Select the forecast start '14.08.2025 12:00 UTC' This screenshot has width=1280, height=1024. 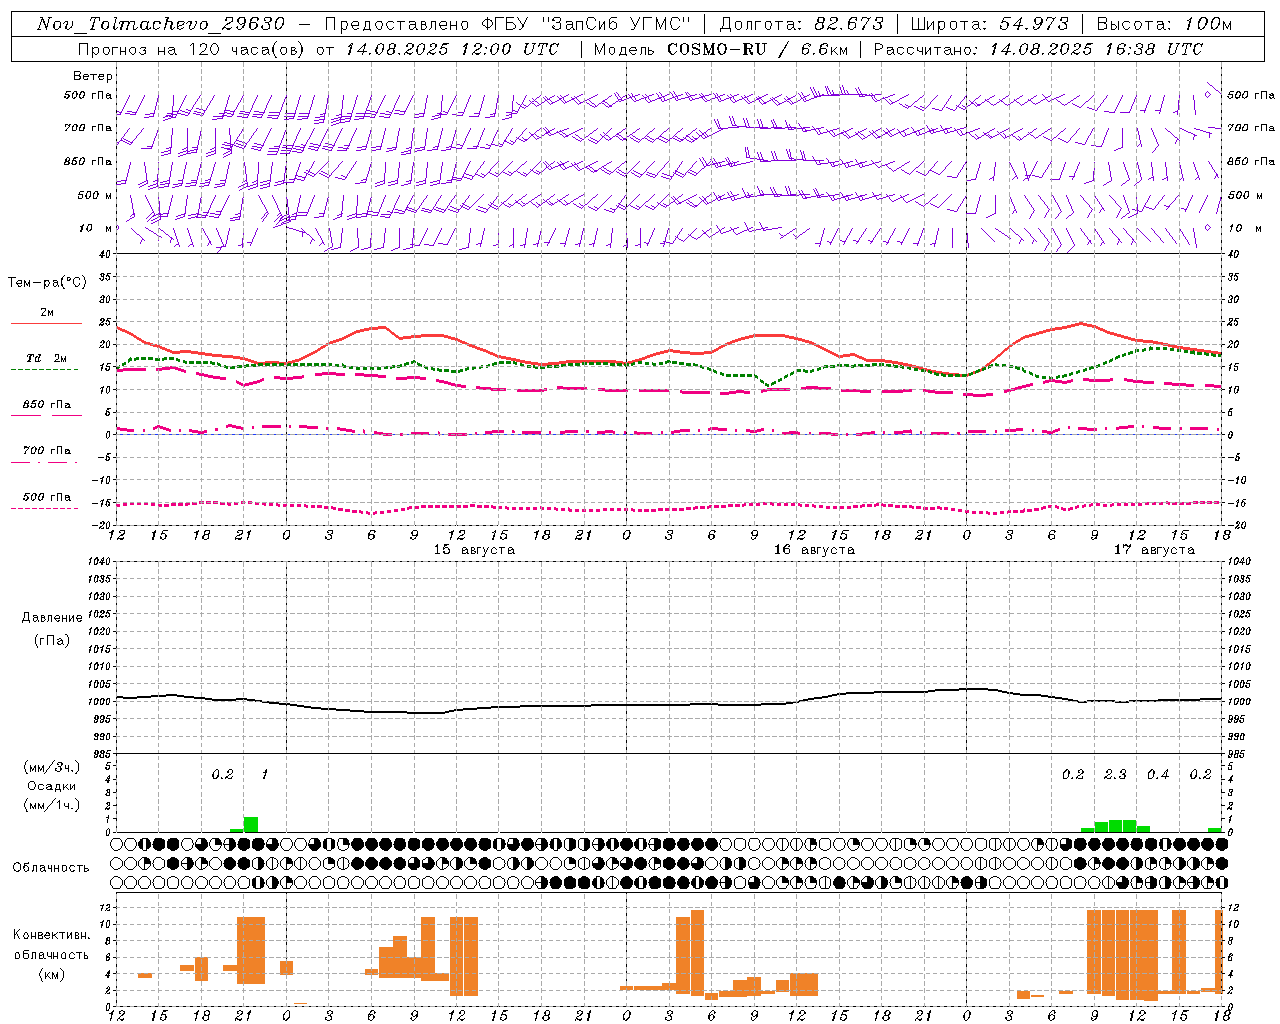[x=452, y=49]
